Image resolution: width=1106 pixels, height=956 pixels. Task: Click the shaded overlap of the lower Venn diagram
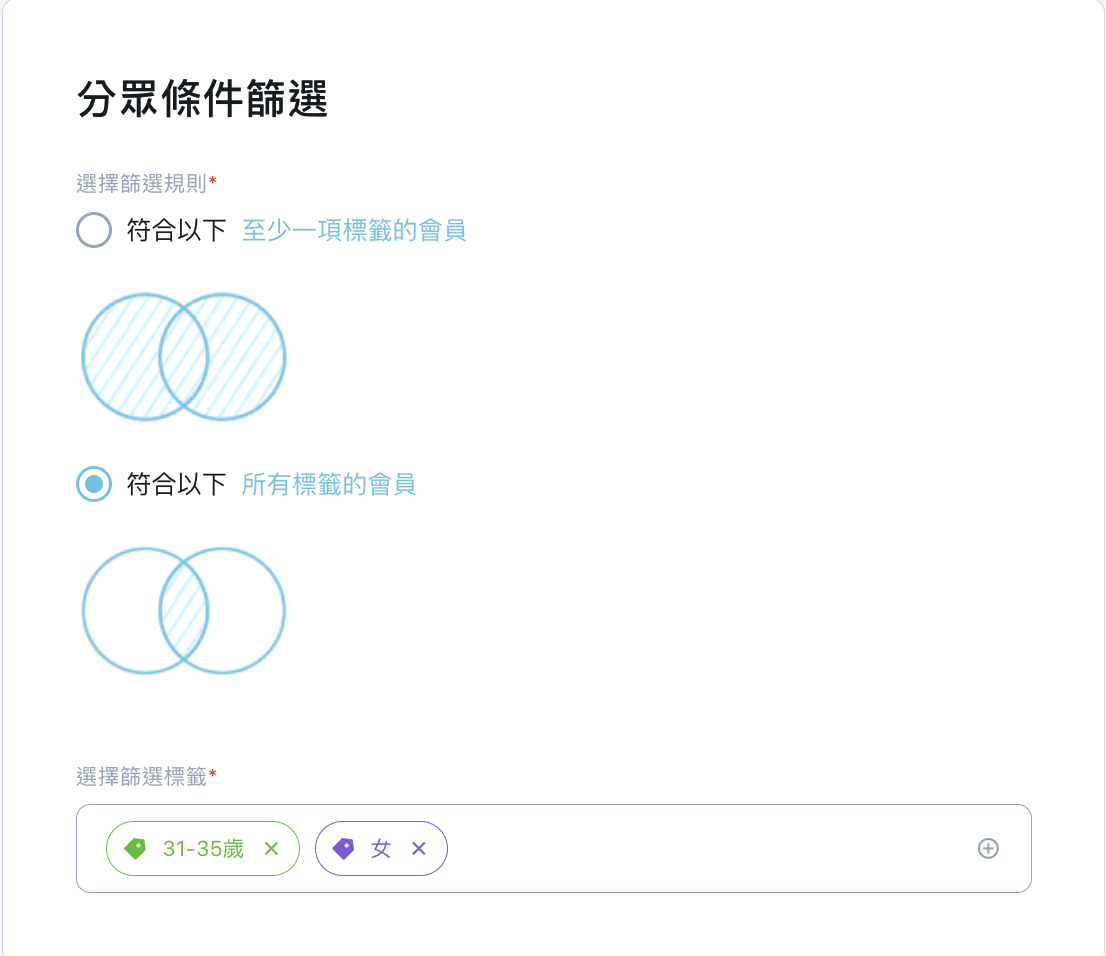[183, 611]
